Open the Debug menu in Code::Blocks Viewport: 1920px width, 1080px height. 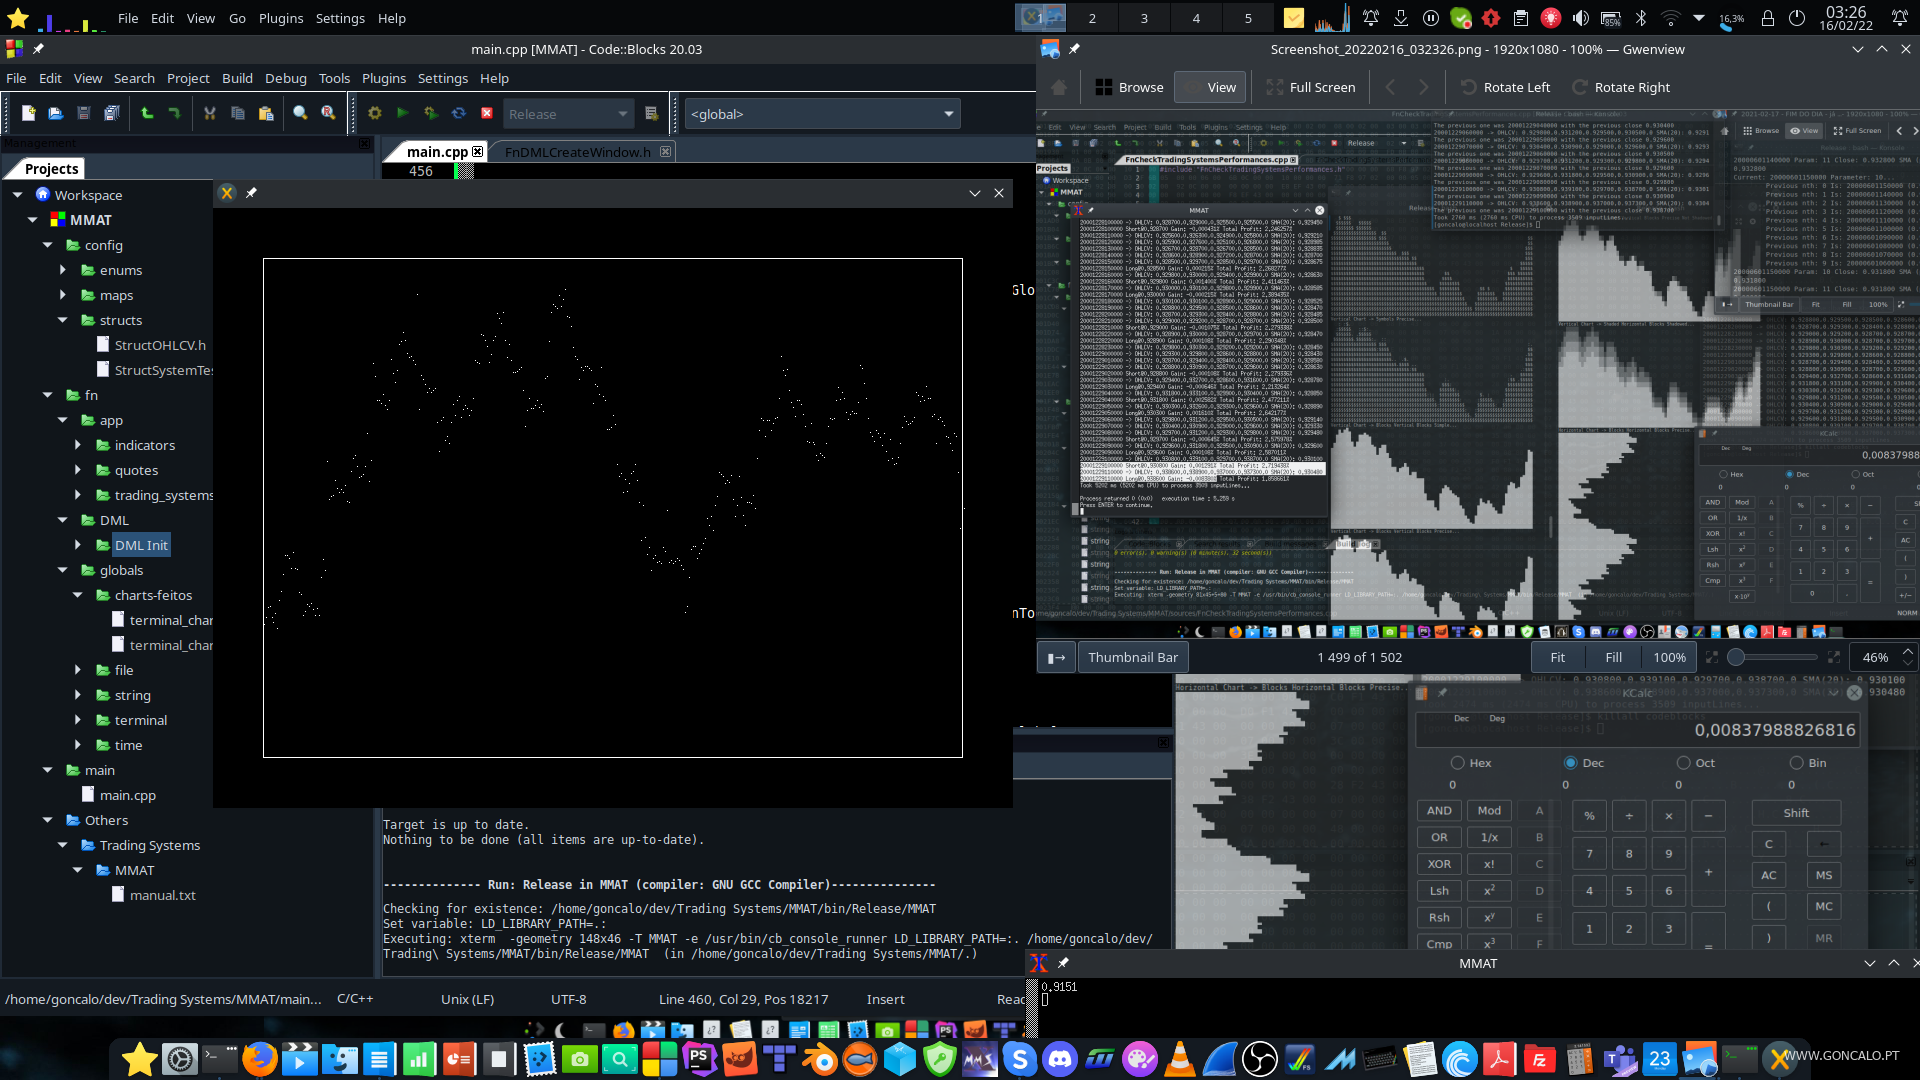(x=285, y=78)
